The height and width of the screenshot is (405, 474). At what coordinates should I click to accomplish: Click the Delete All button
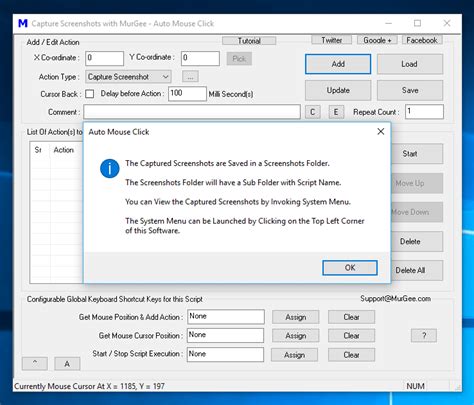417,270
